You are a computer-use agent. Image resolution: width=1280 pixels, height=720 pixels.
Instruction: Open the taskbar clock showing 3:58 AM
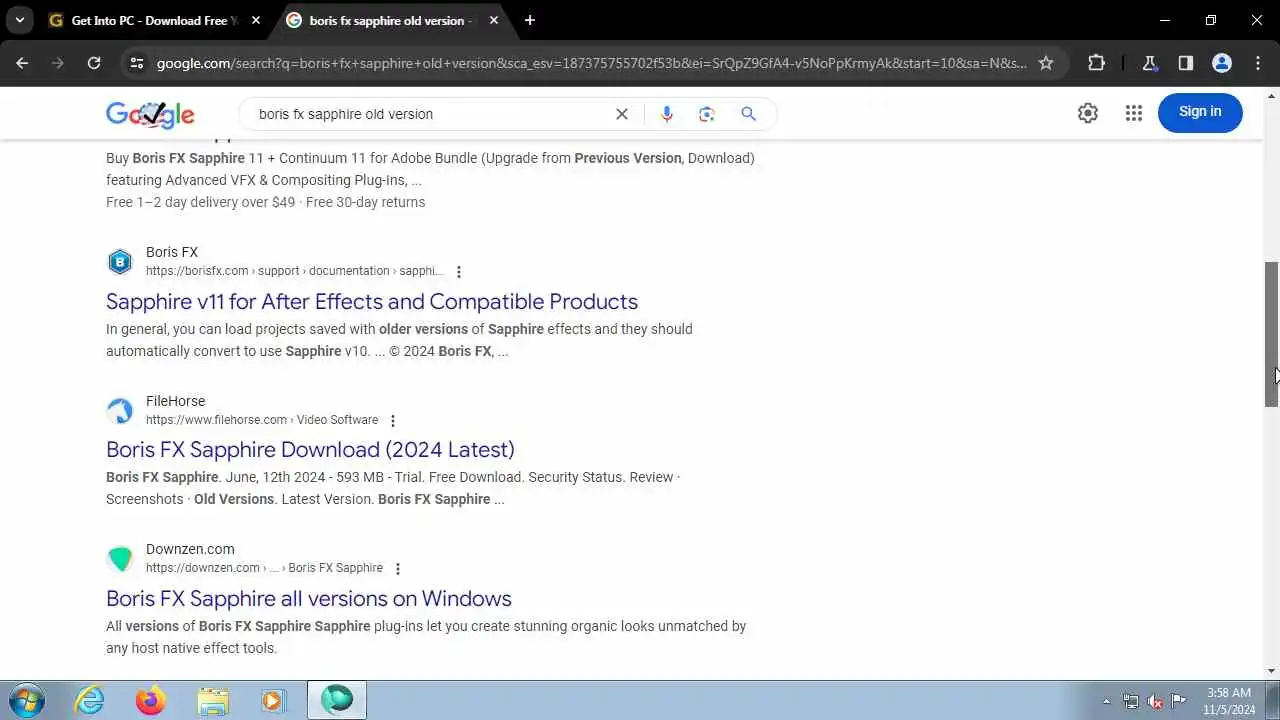click(x=1229, y=701)
